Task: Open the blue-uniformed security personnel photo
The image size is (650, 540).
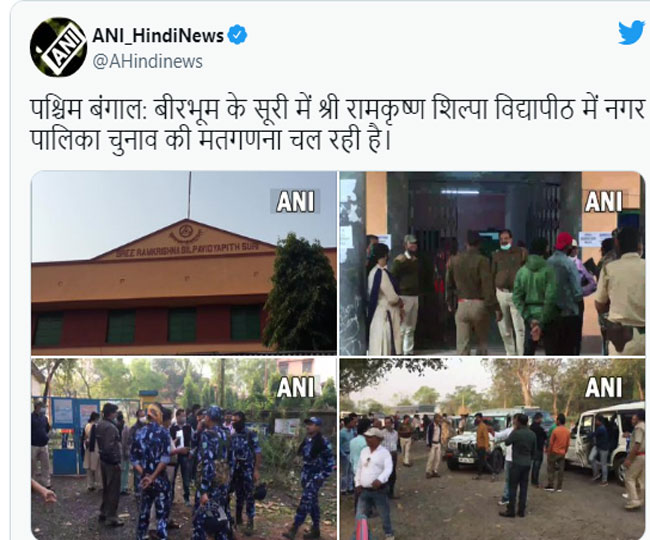Action: click(184, 449)
